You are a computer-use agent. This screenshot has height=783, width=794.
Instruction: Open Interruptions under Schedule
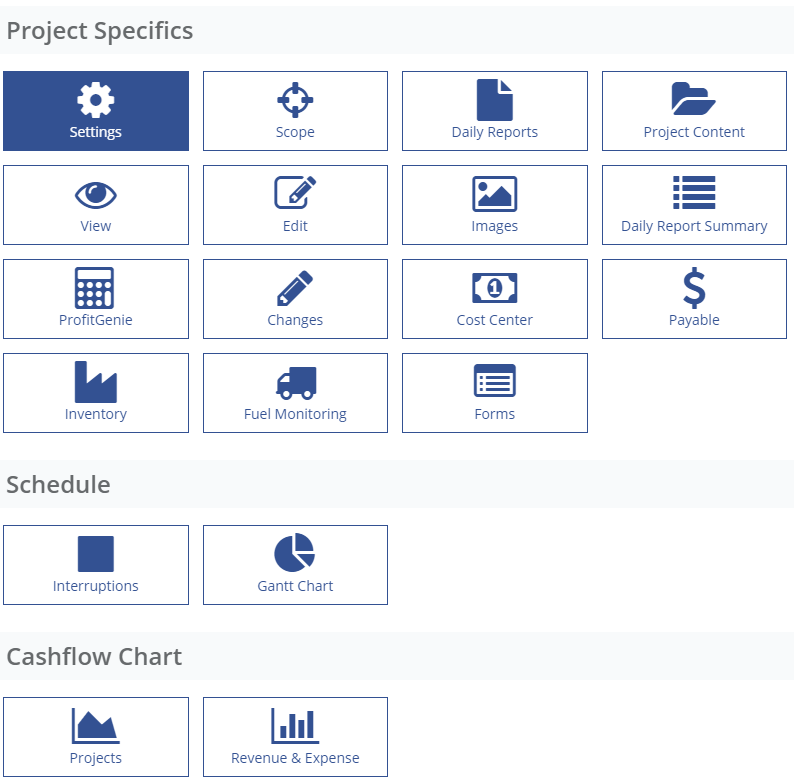tap(95, 565)
